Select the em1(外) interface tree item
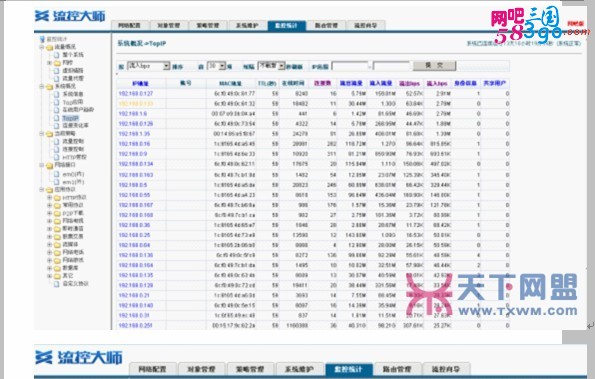 (73, 182)
